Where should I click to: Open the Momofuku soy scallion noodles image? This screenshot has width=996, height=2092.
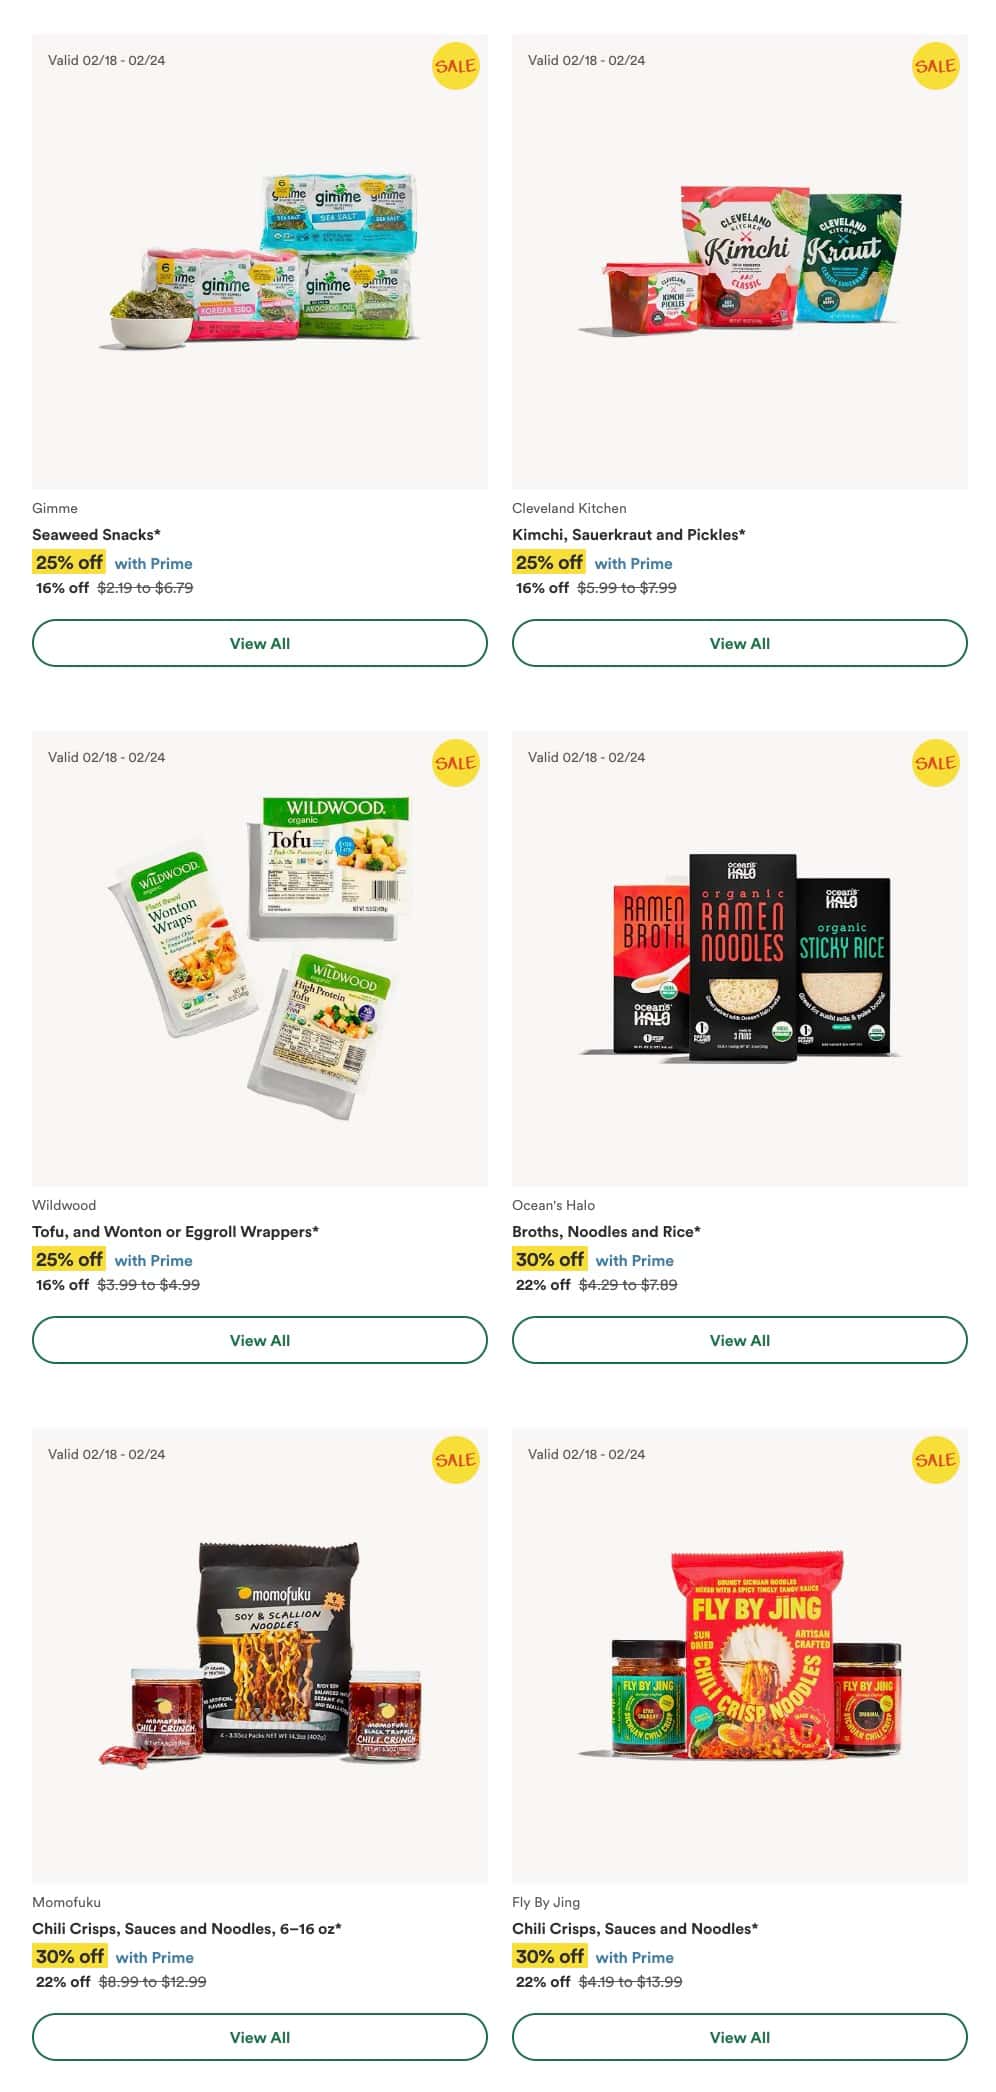[260, 1656]
